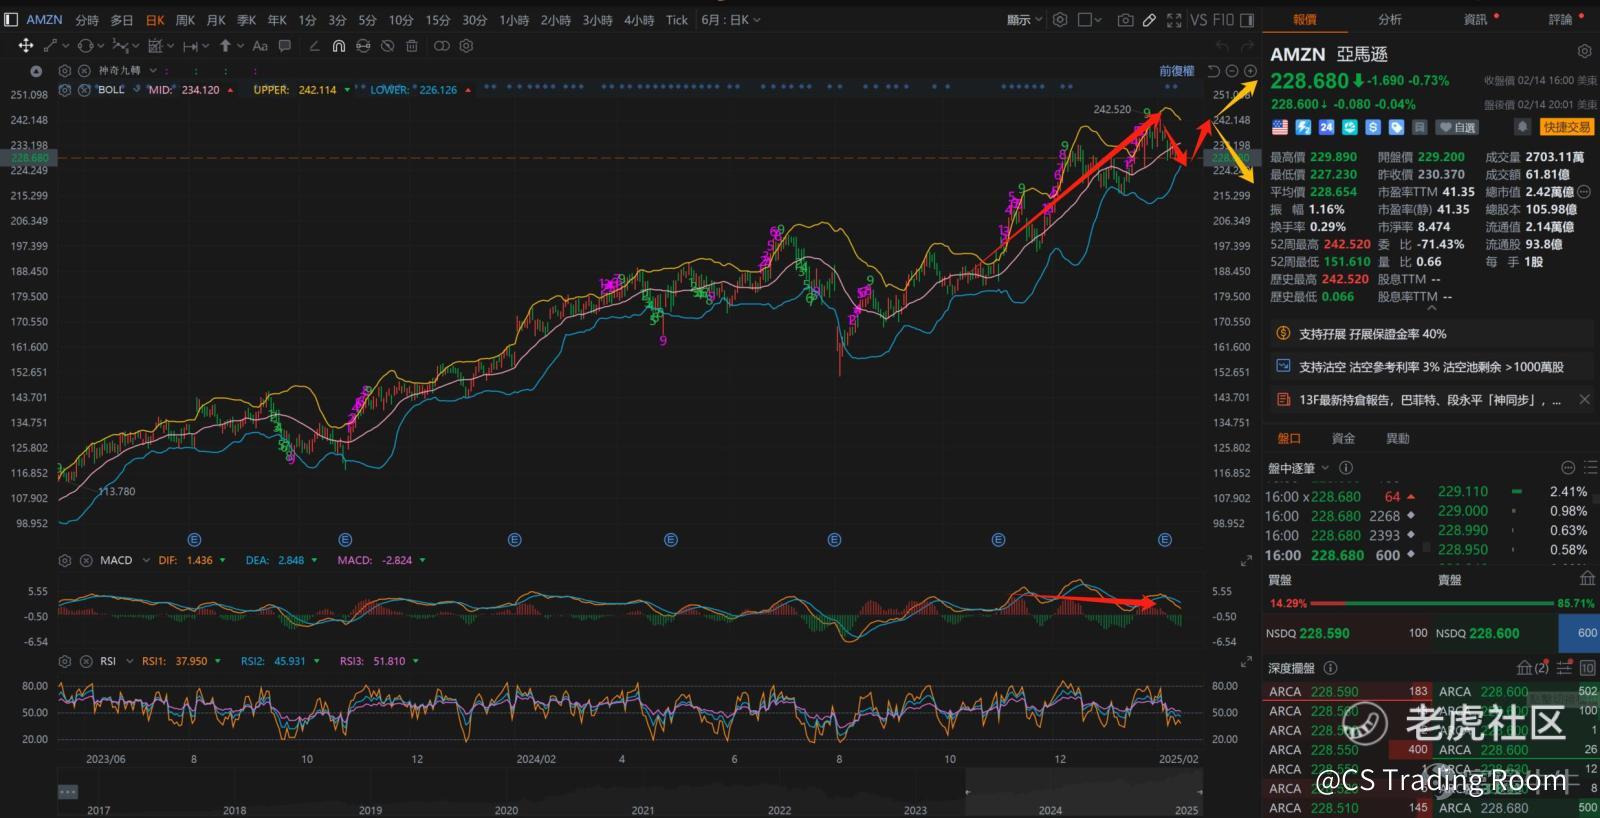
Task: Dismiss the 13F news banner
Action: click(x=1584, y=399)
